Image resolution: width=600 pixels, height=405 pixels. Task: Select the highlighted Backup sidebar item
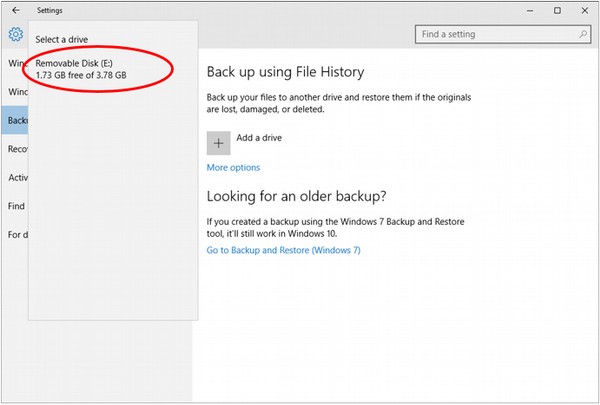(x=16, y=121)
